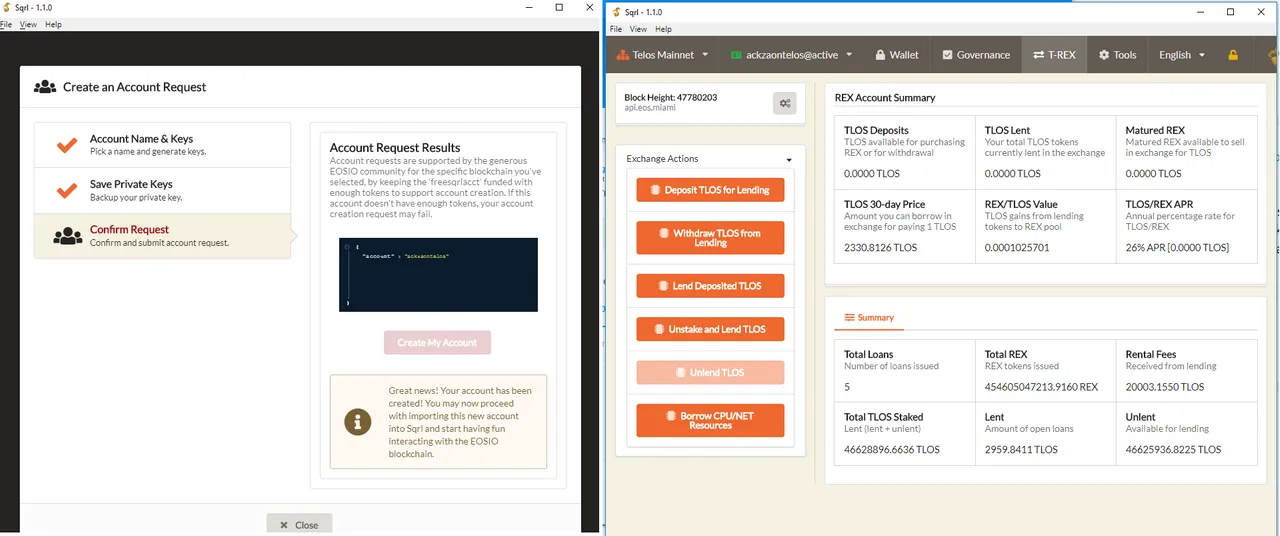This screenshot has width=1280, height=536.
Task: Click the 454605047213.9160 REX total value
Action: pos(1041,387)
